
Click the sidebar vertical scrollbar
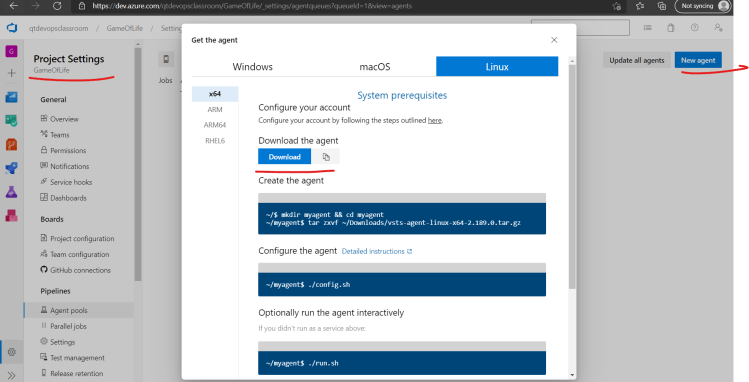(138, 164)
